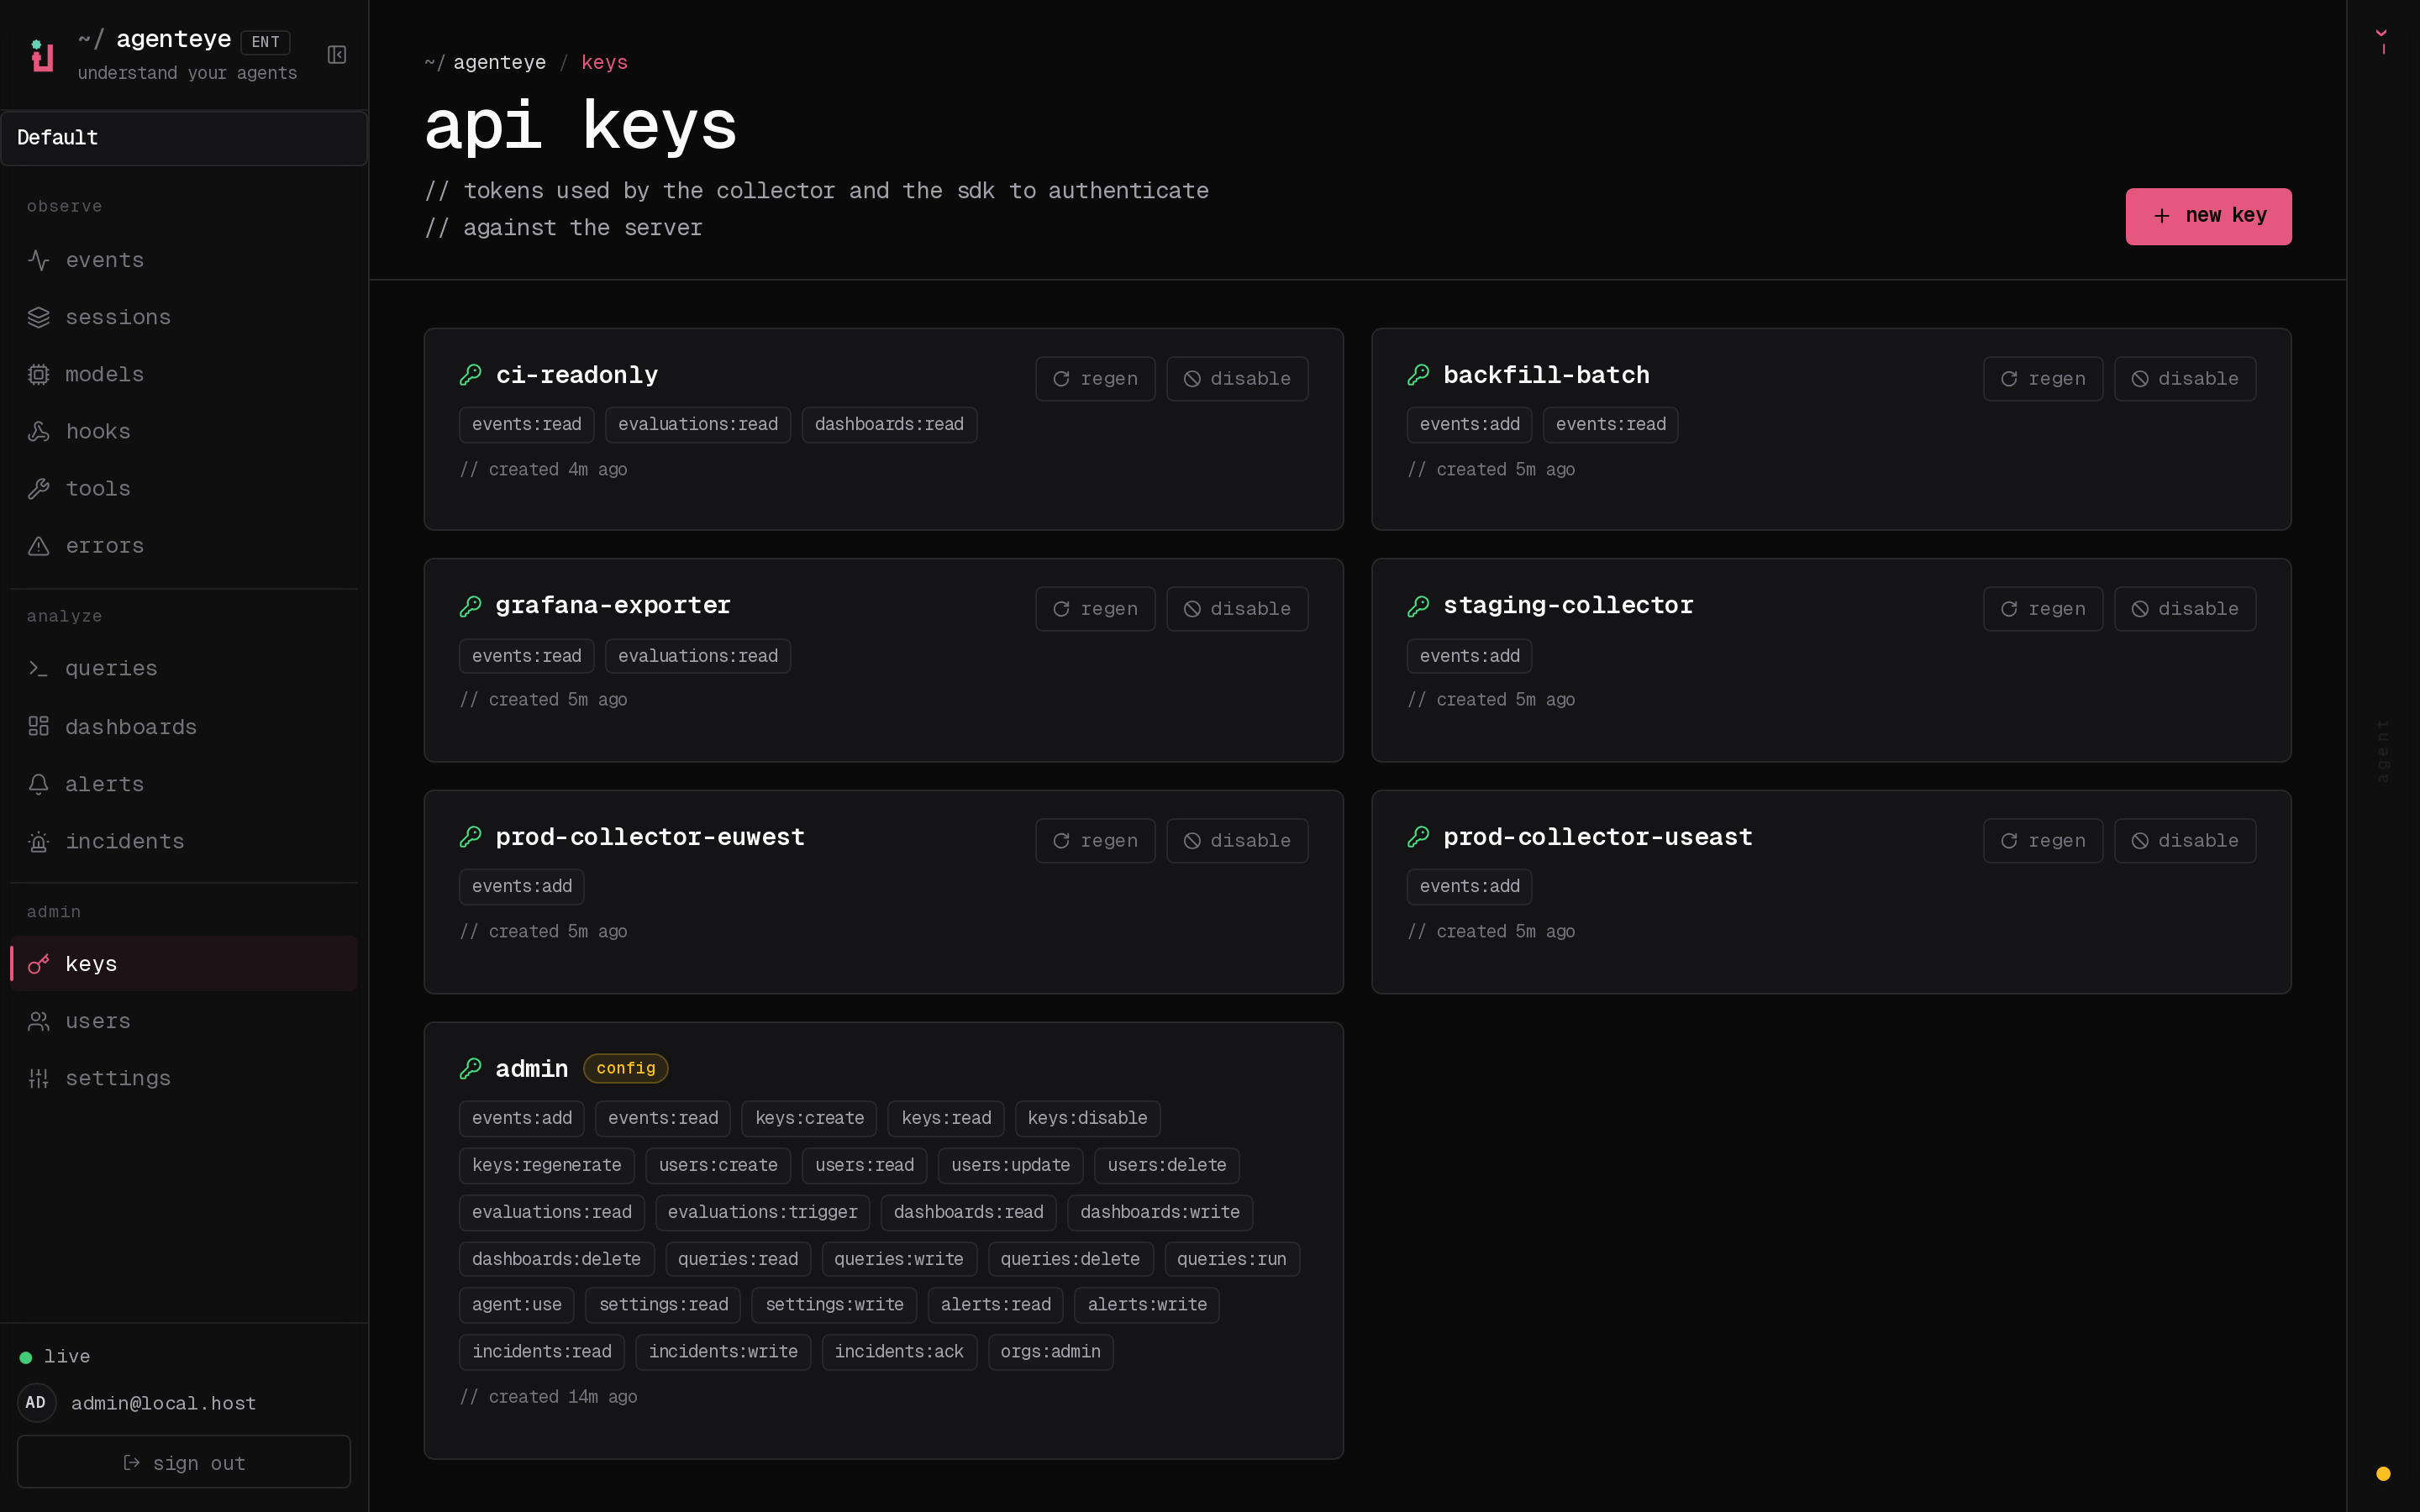
Task: Open the Default project selector
Action: coord(184,138)
